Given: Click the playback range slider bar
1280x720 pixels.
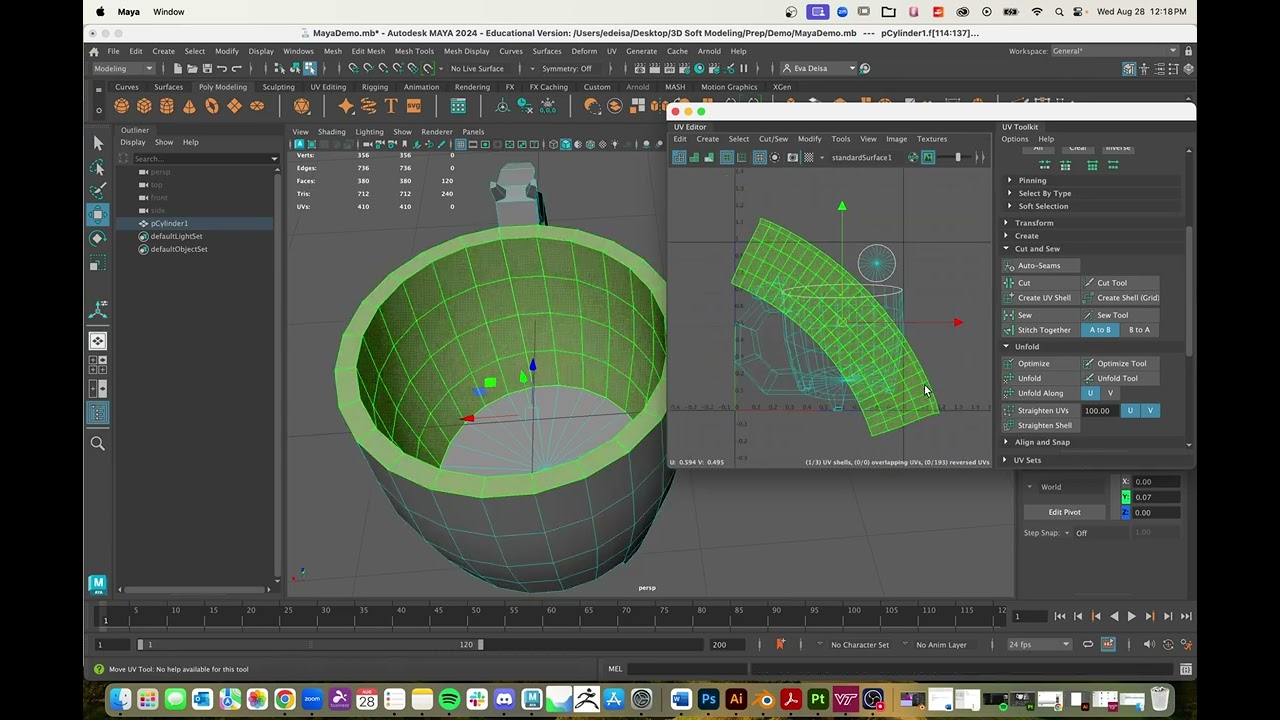Looking at the screenshot, I should pyautogui.click(x=311, y=645).
